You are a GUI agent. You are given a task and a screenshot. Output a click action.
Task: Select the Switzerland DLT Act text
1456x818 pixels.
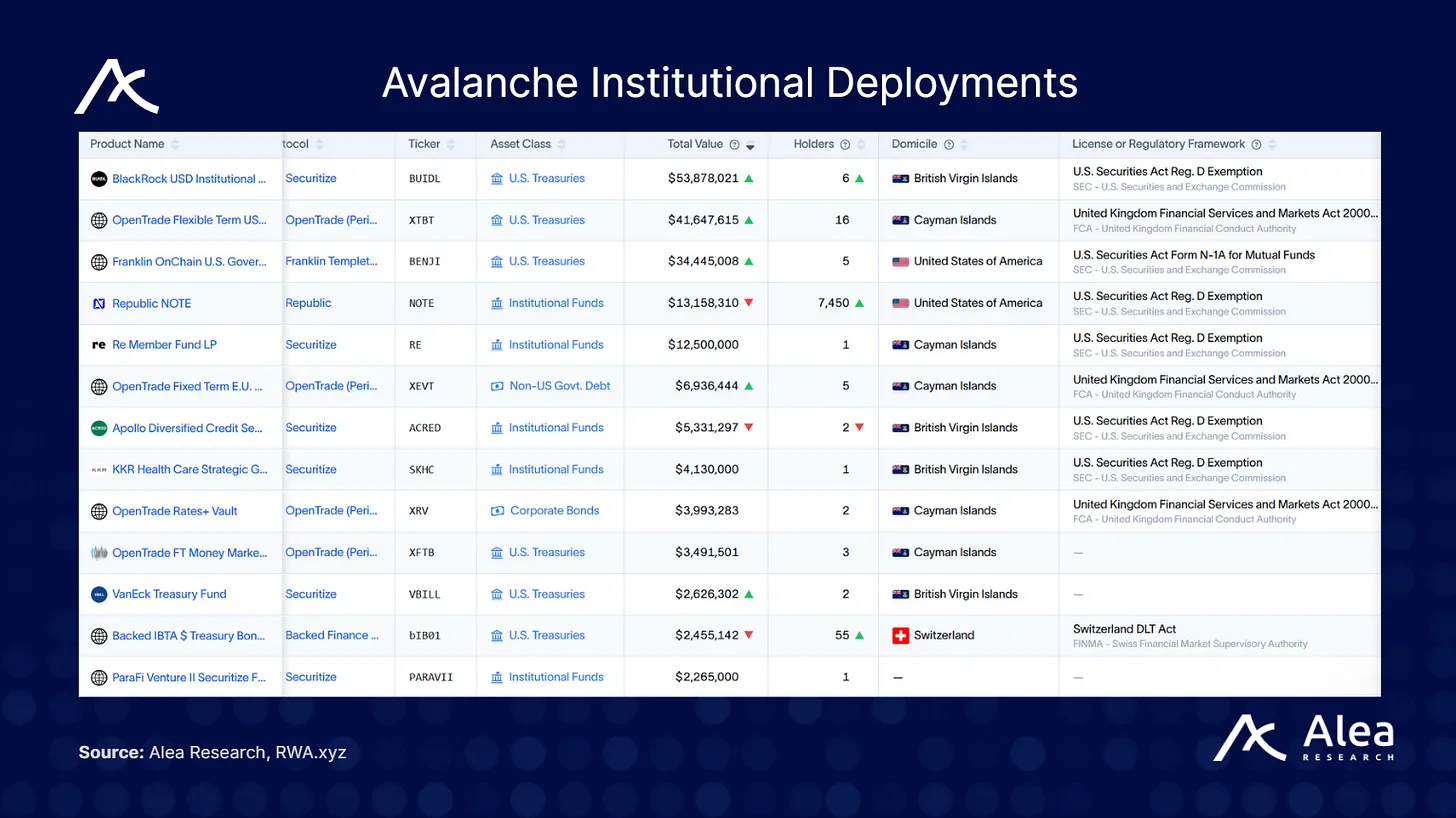(1124, 629)
